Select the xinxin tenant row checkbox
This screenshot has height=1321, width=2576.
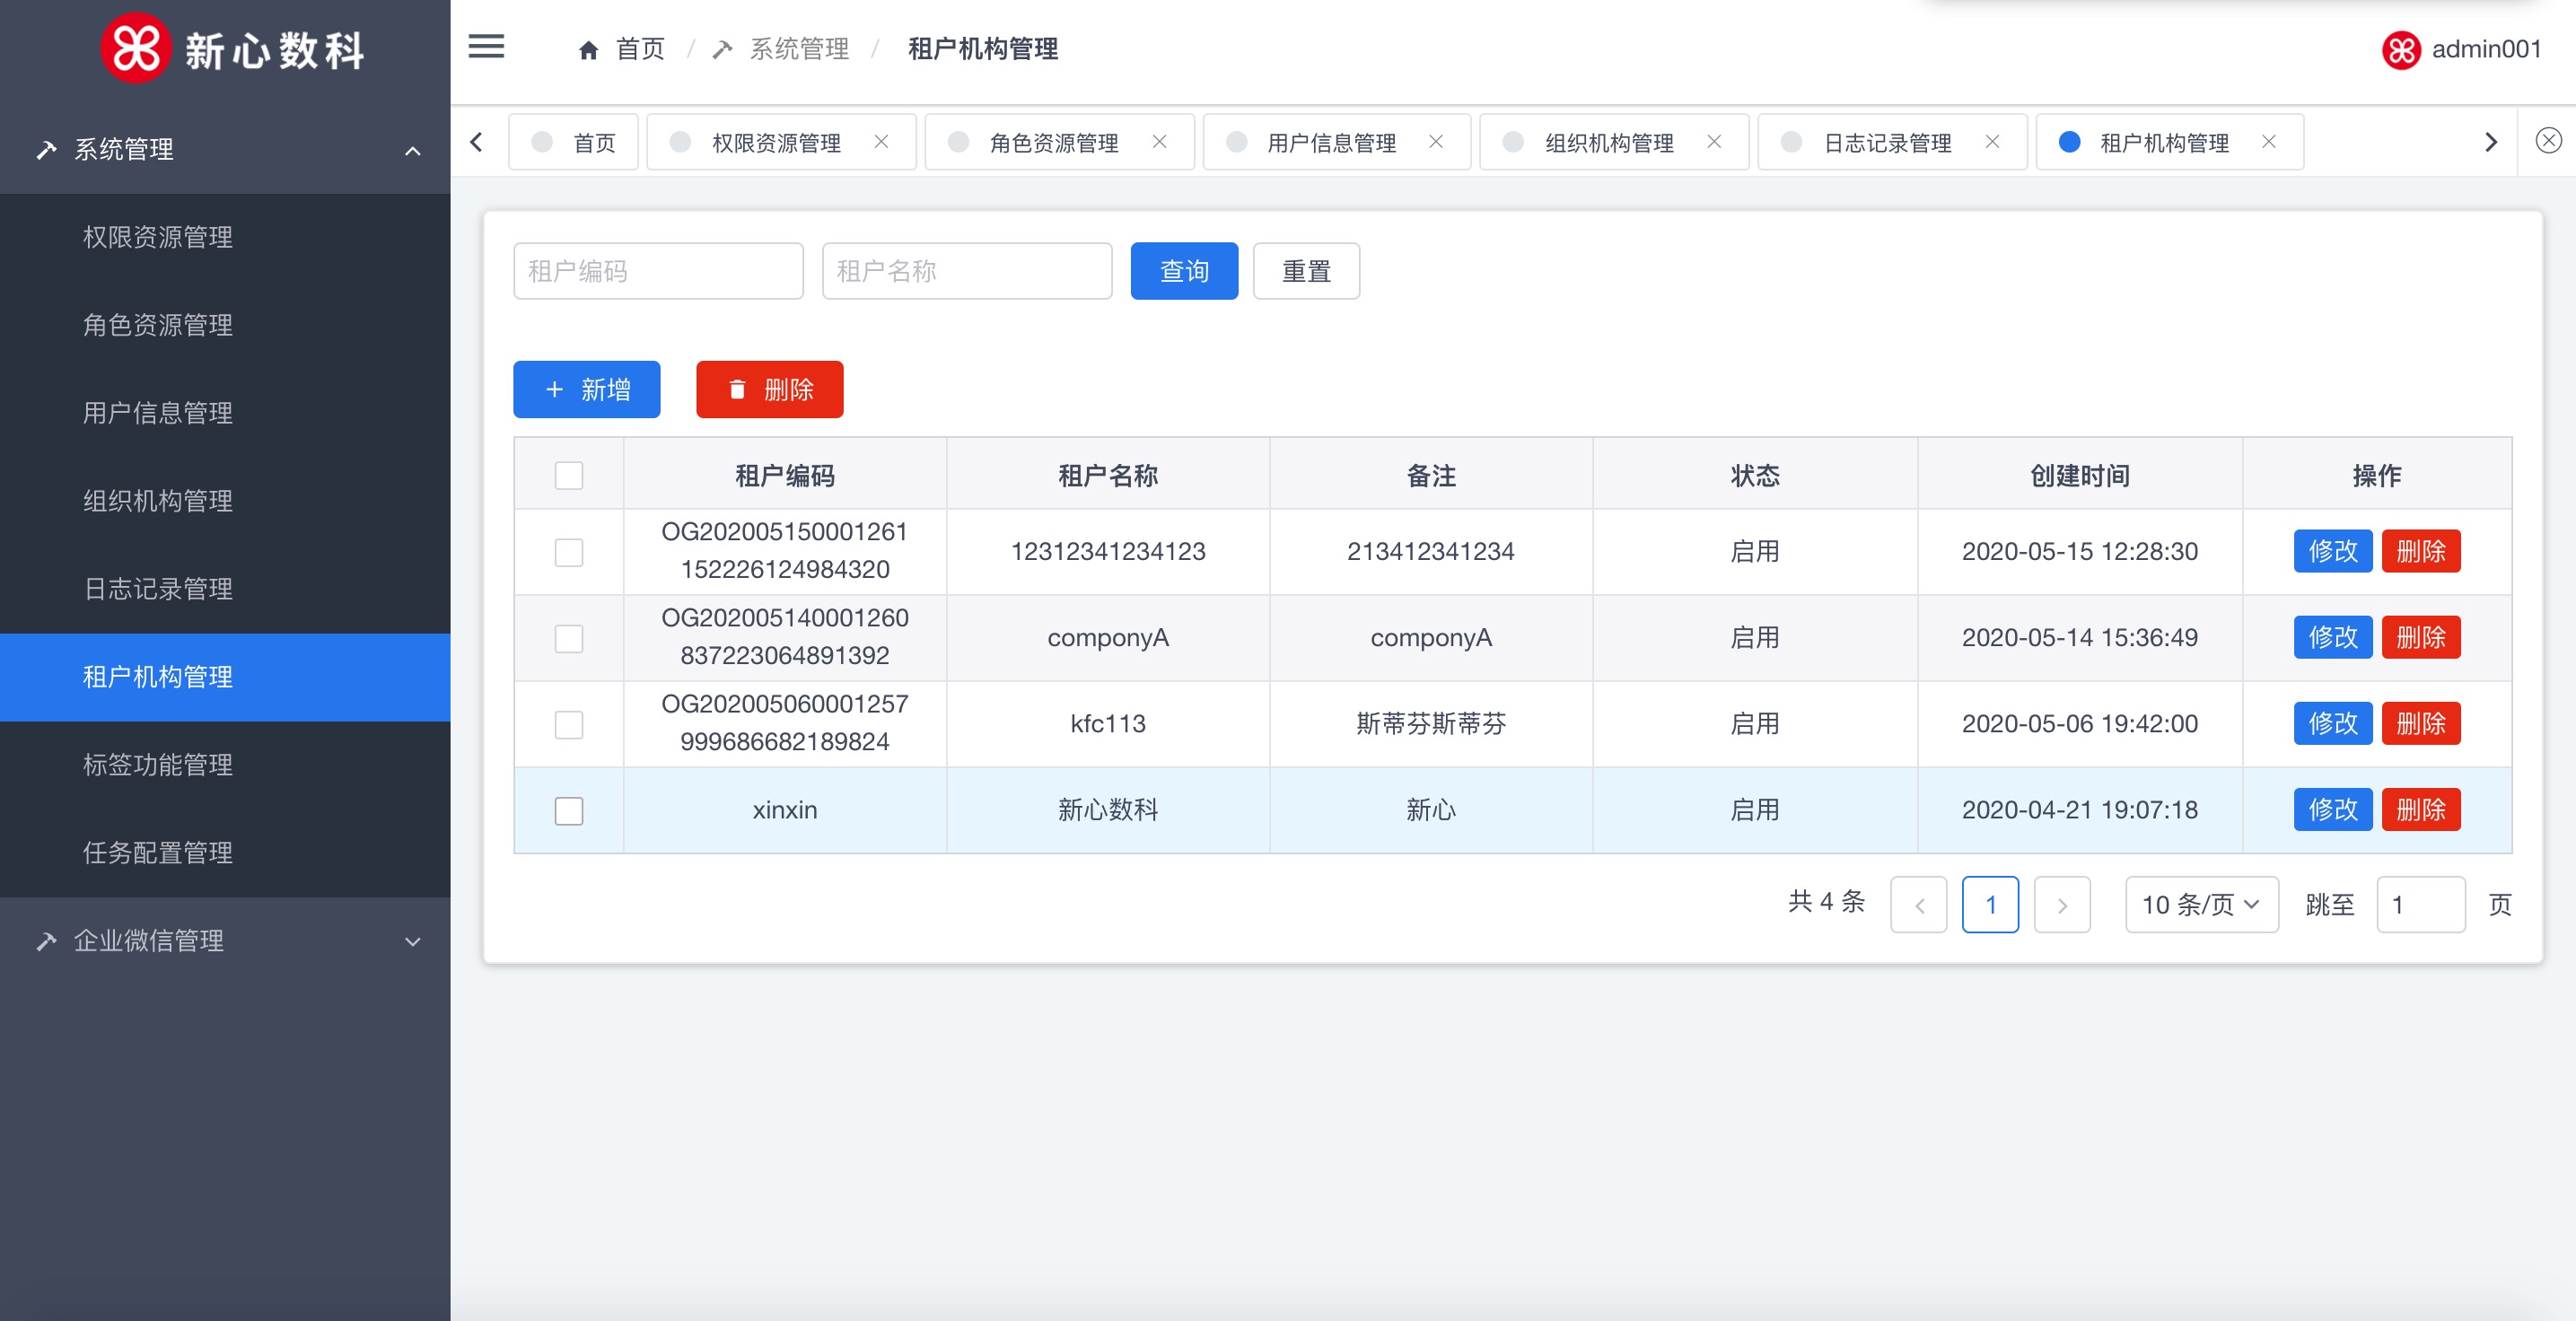(x=569, y=810)
